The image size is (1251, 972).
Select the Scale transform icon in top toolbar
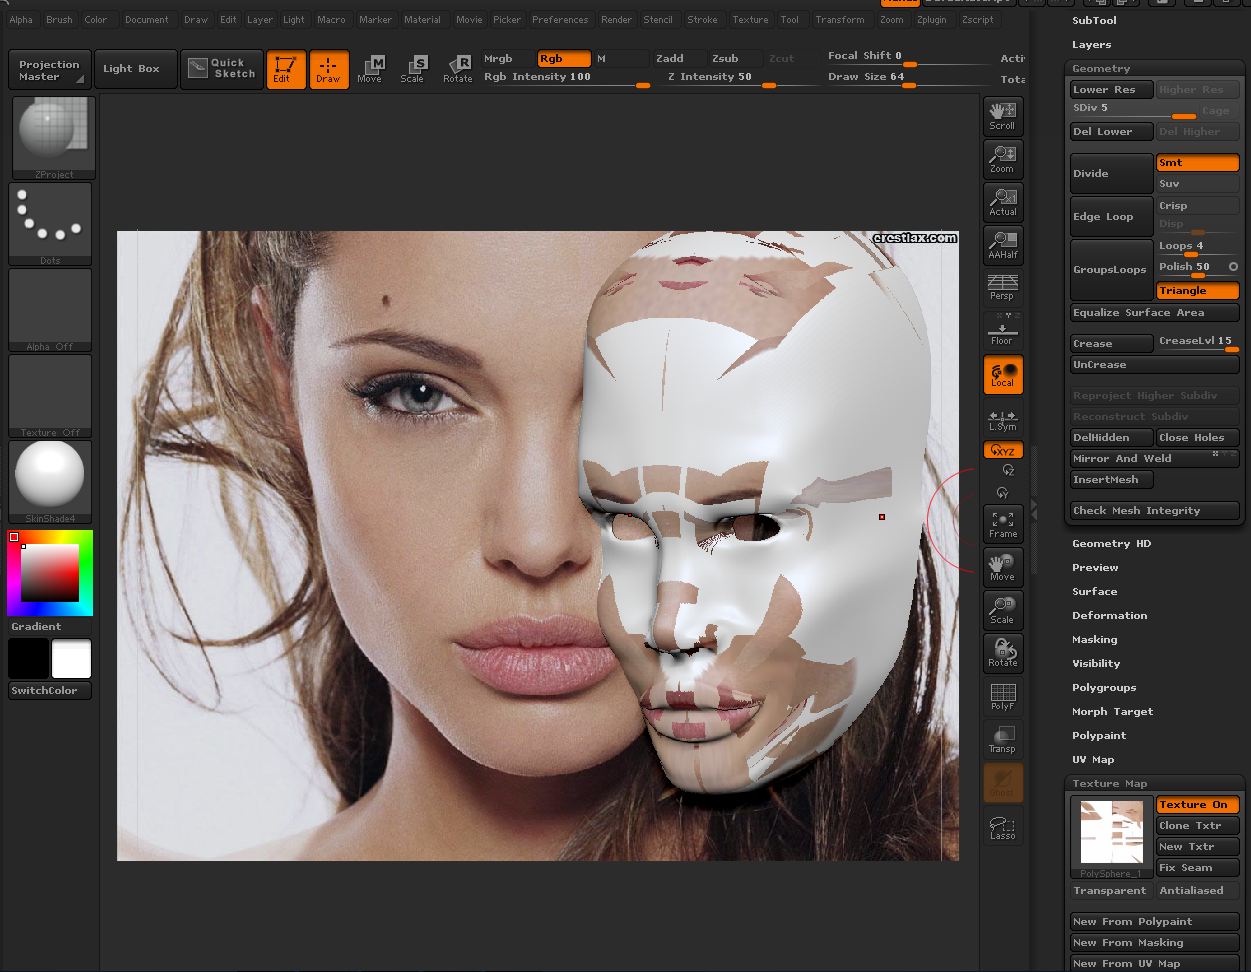[413, 70]
